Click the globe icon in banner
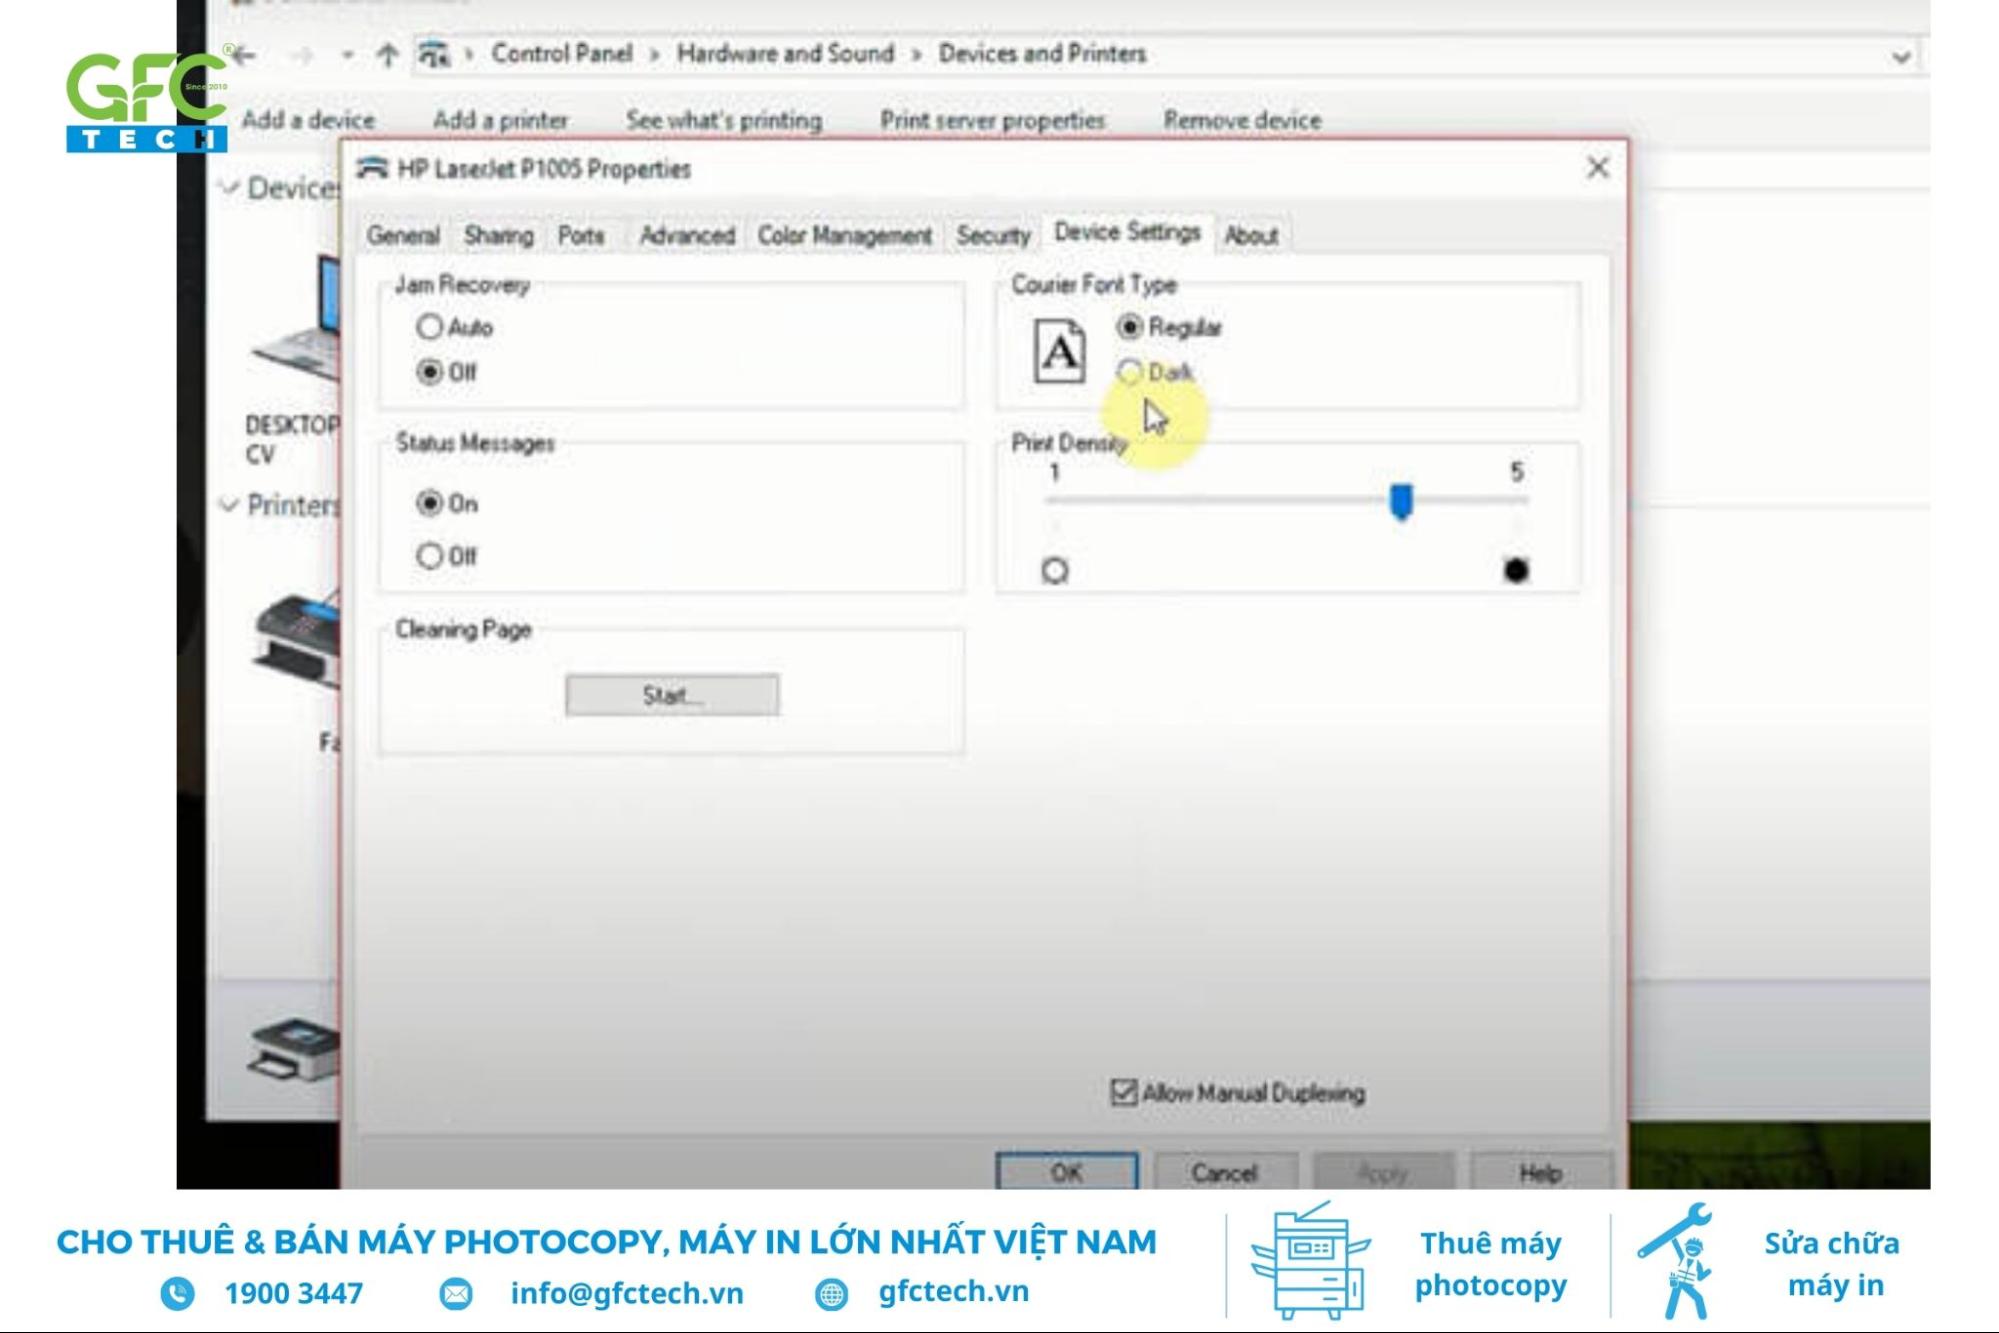 coord(831,1294)
